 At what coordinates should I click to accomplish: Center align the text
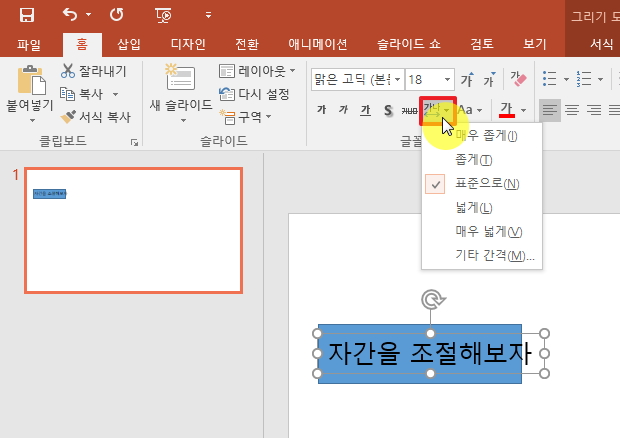click(x=572, y=110)
